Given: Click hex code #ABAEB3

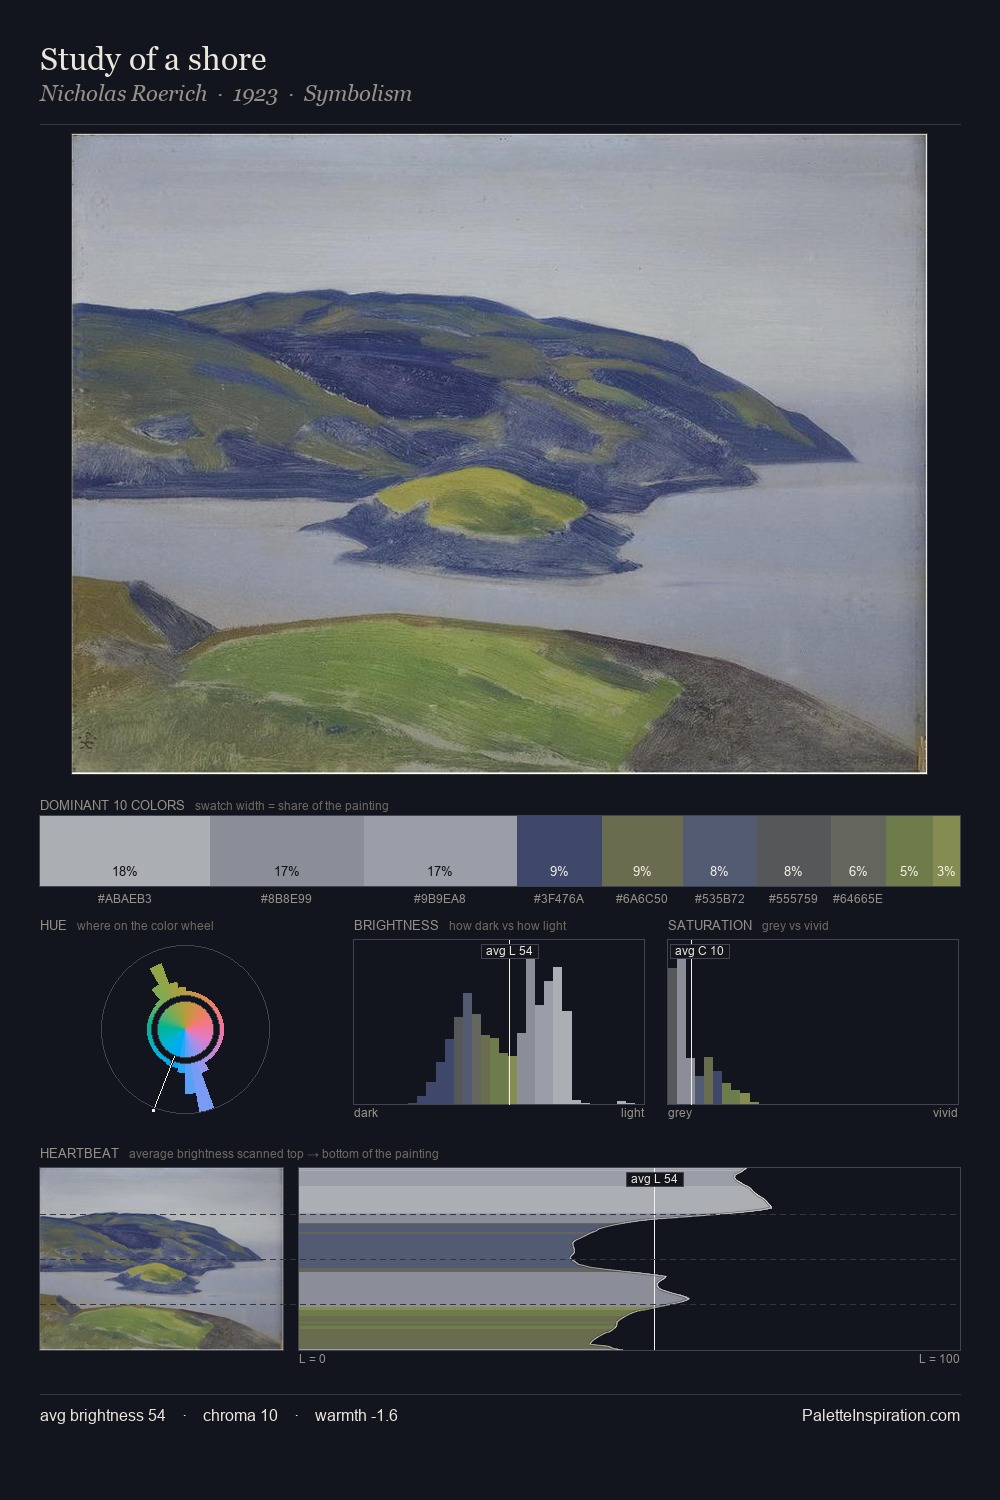Looking at the screenshot, I should pyautogui.click(x=125, y=899).
